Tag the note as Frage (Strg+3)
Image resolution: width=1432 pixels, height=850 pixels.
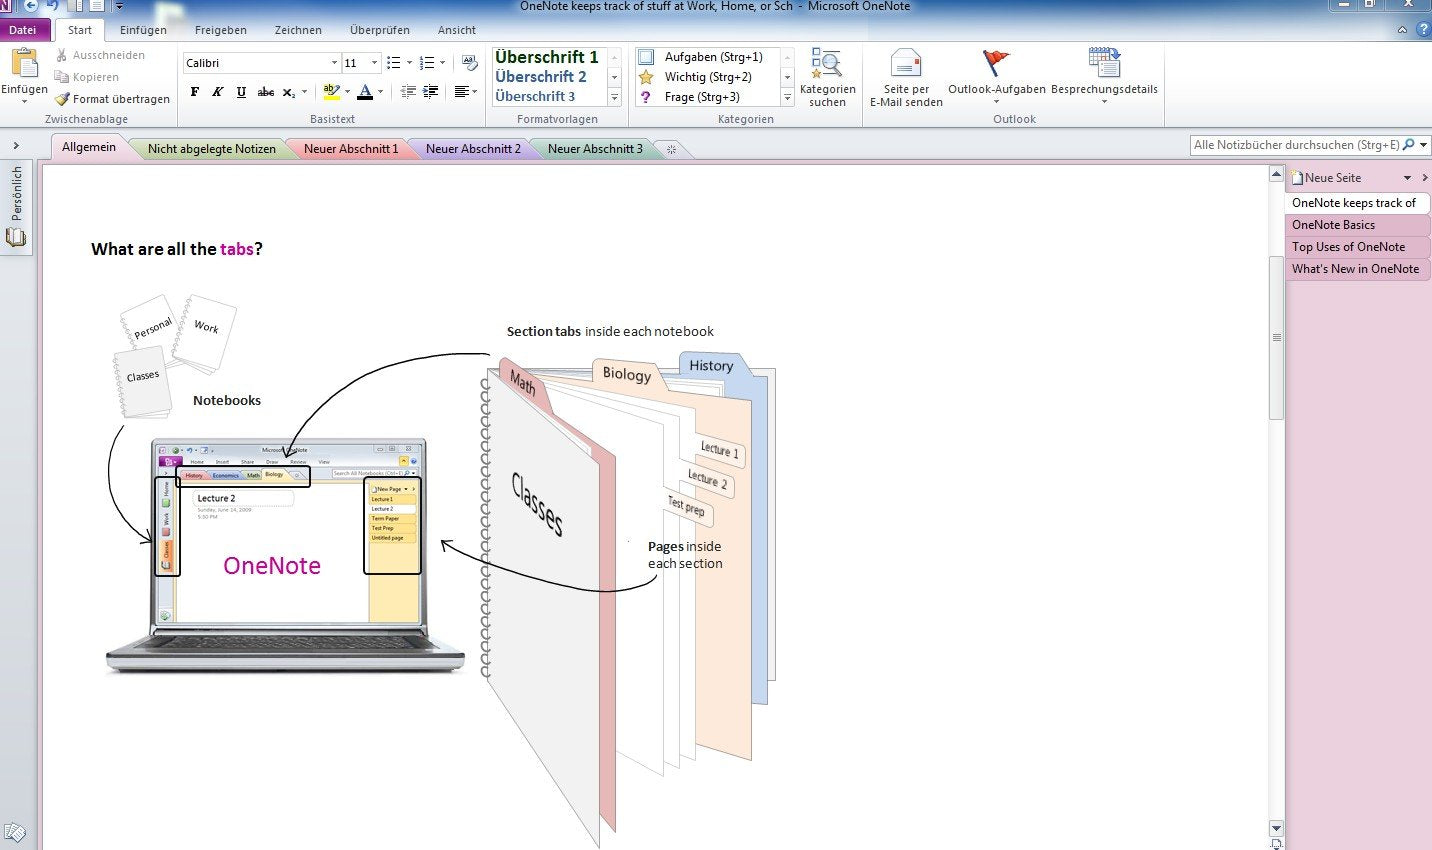point(689,97)
